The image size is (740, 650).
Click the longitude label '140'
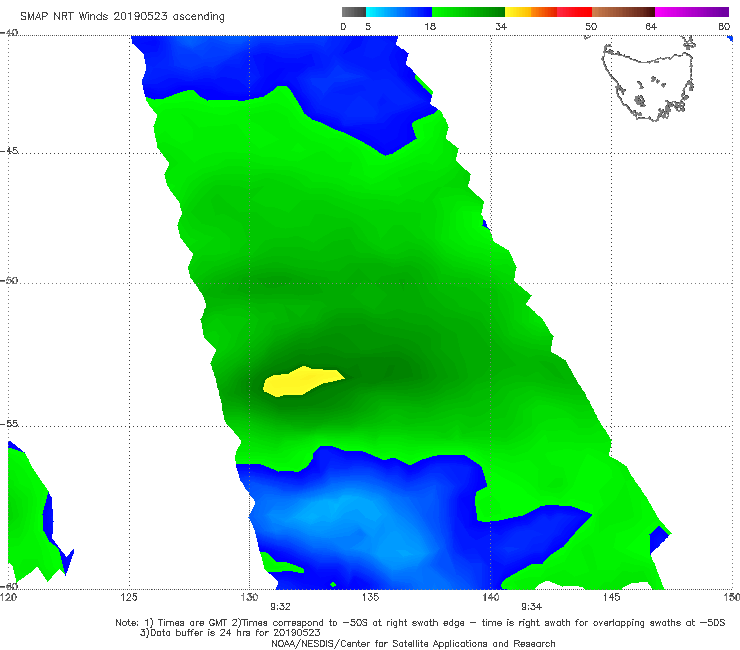pos(491,597)
